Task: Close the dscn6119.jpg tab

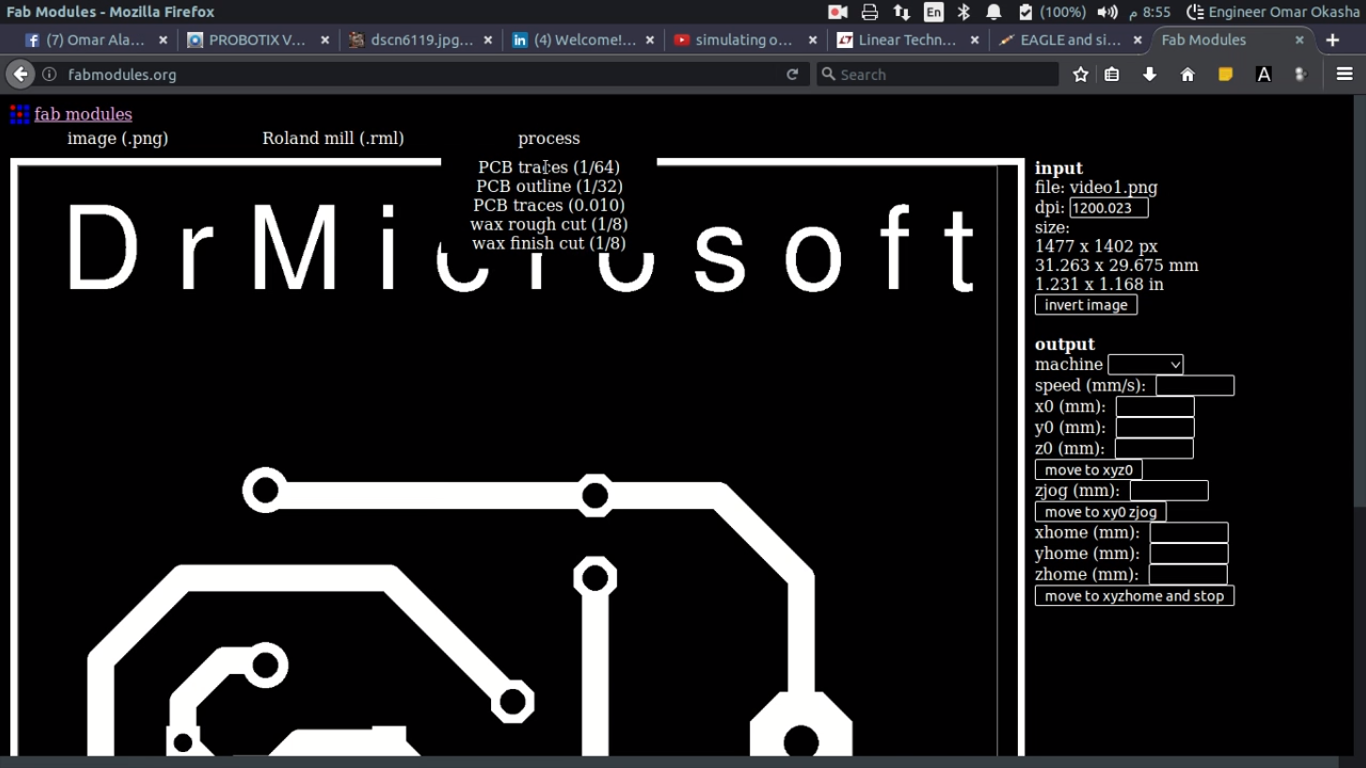Action: click(x=488, y=40)
